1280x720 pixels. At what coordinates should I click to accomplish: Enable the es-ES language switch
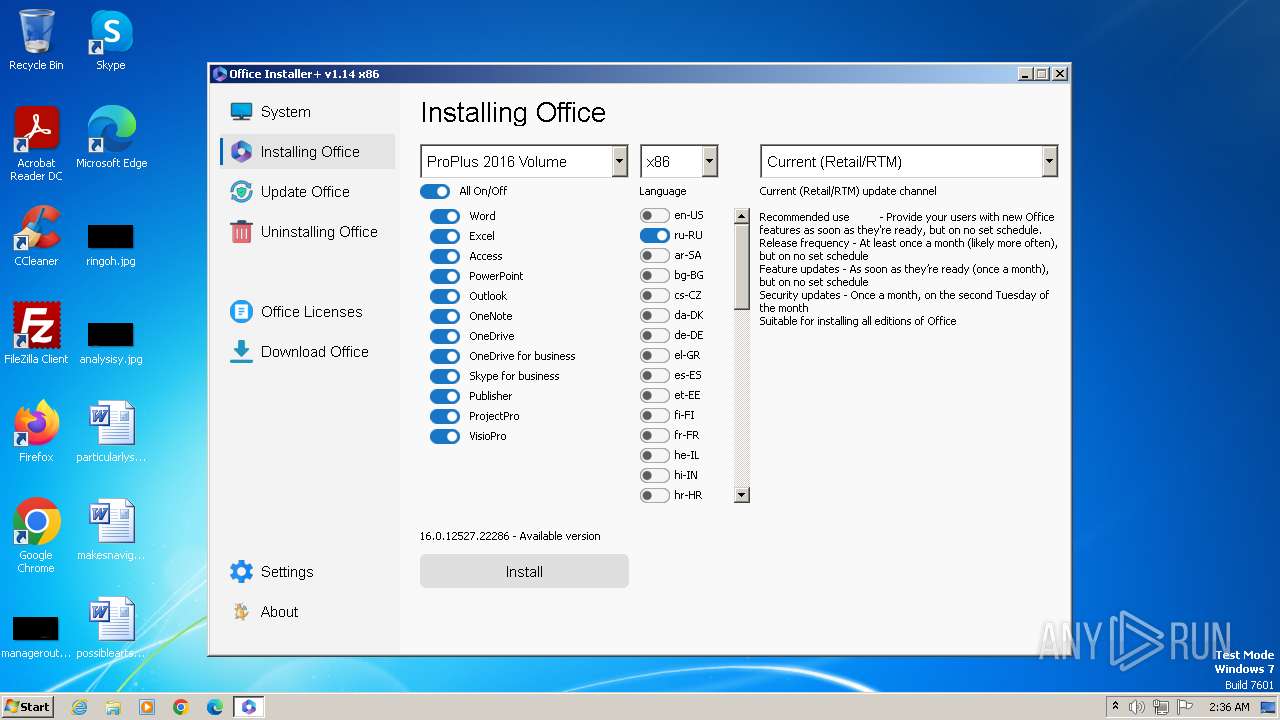[655, 375]
